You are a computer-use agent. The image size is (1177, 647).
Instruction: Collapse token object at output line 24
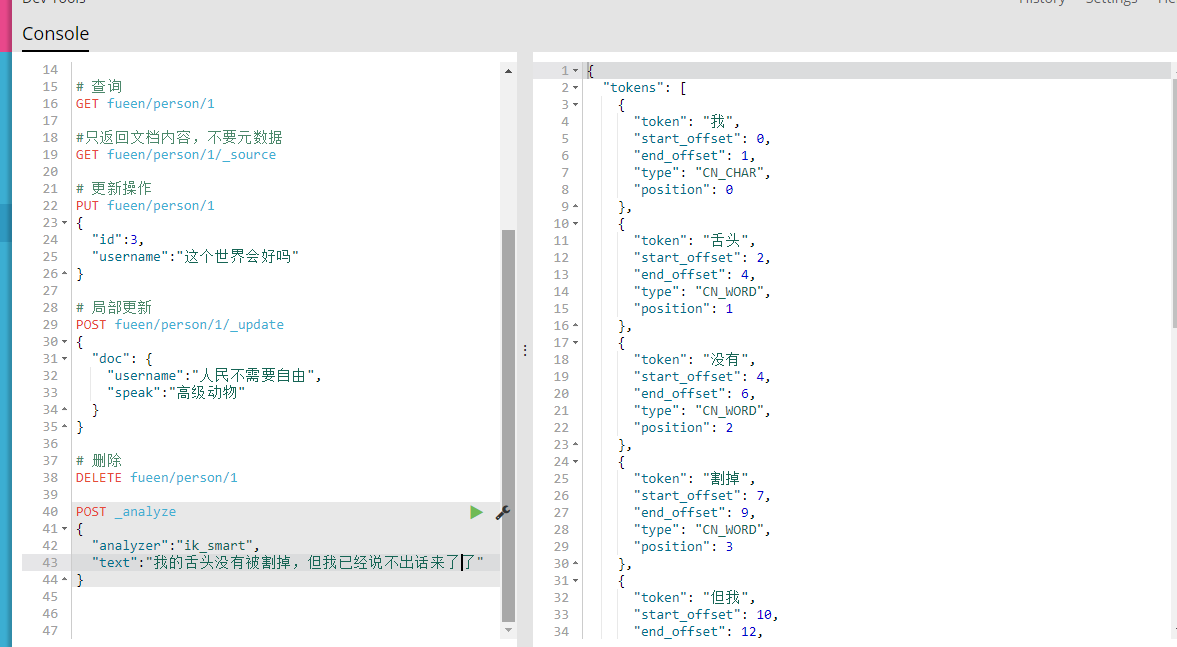pos(576,462)
